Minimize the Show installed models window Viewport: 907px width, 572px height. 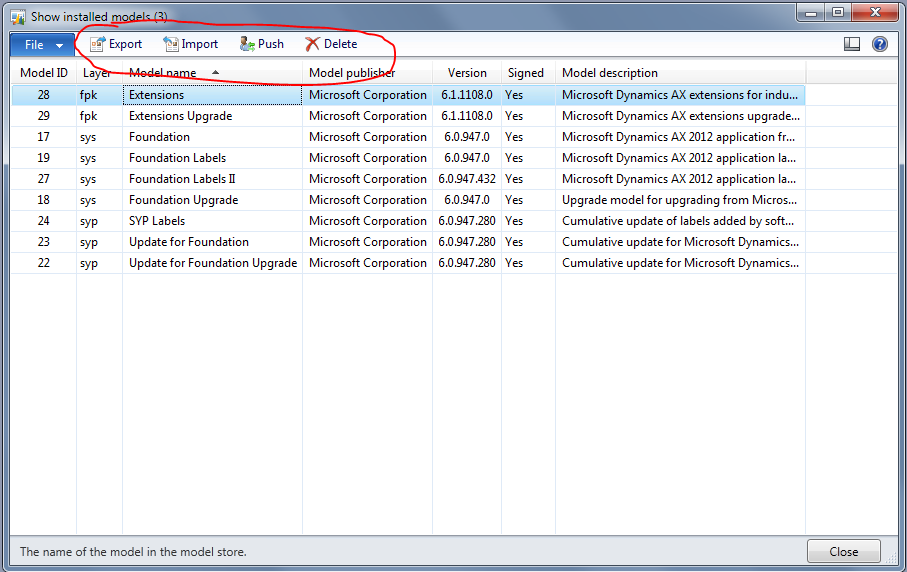click(x=811, y=12)
